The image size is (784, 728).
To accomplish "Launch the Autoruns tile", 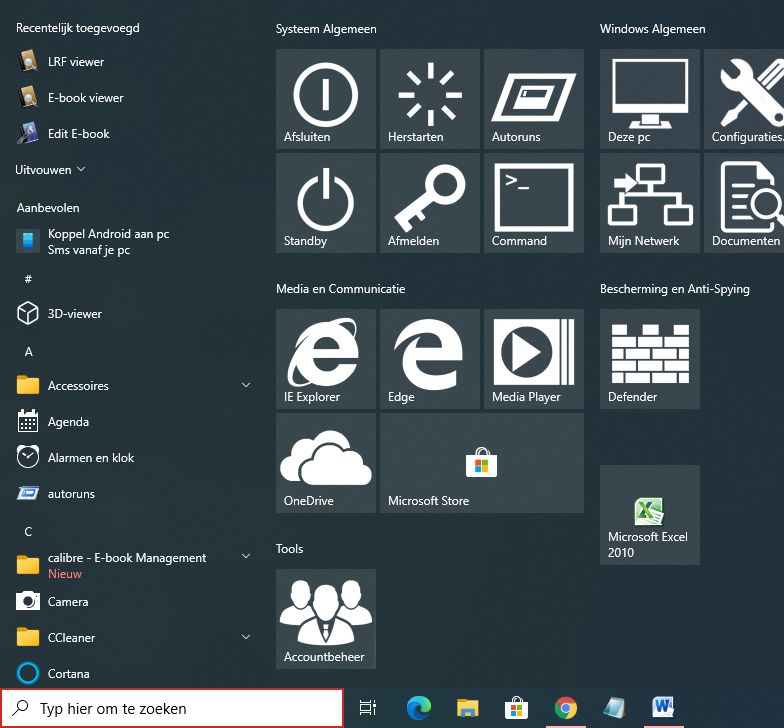I will (534, 98).
